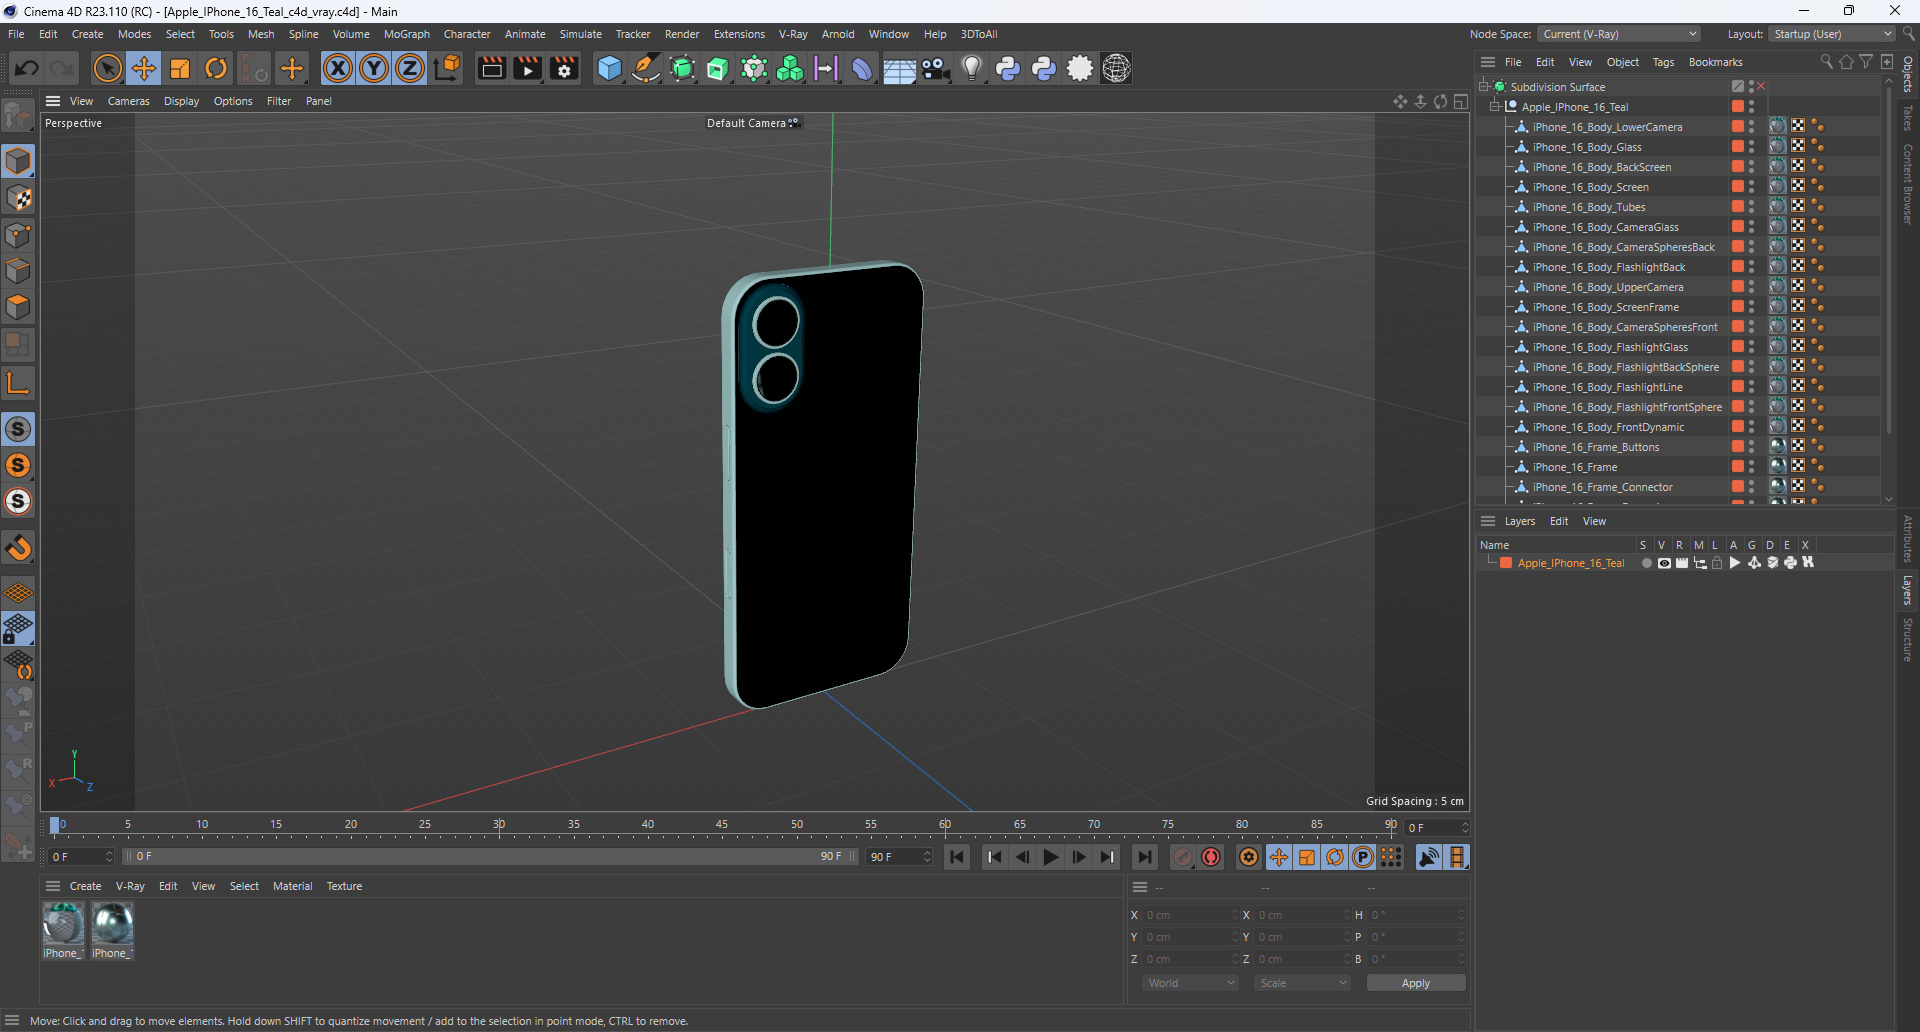Play the animation forward
This screenshot has width=1920, height=1032.
click(x=1050, y=857)
